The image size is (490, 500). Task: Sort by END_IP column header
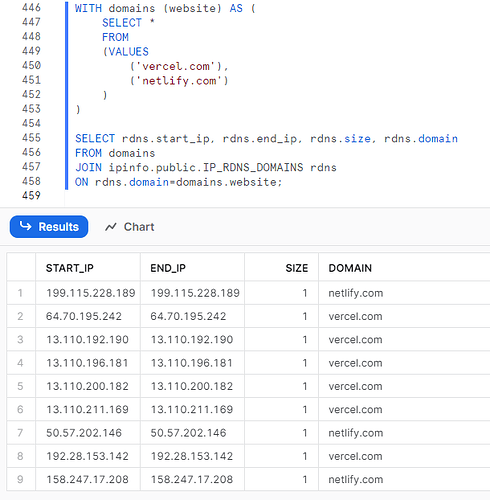tap(168, 268)
